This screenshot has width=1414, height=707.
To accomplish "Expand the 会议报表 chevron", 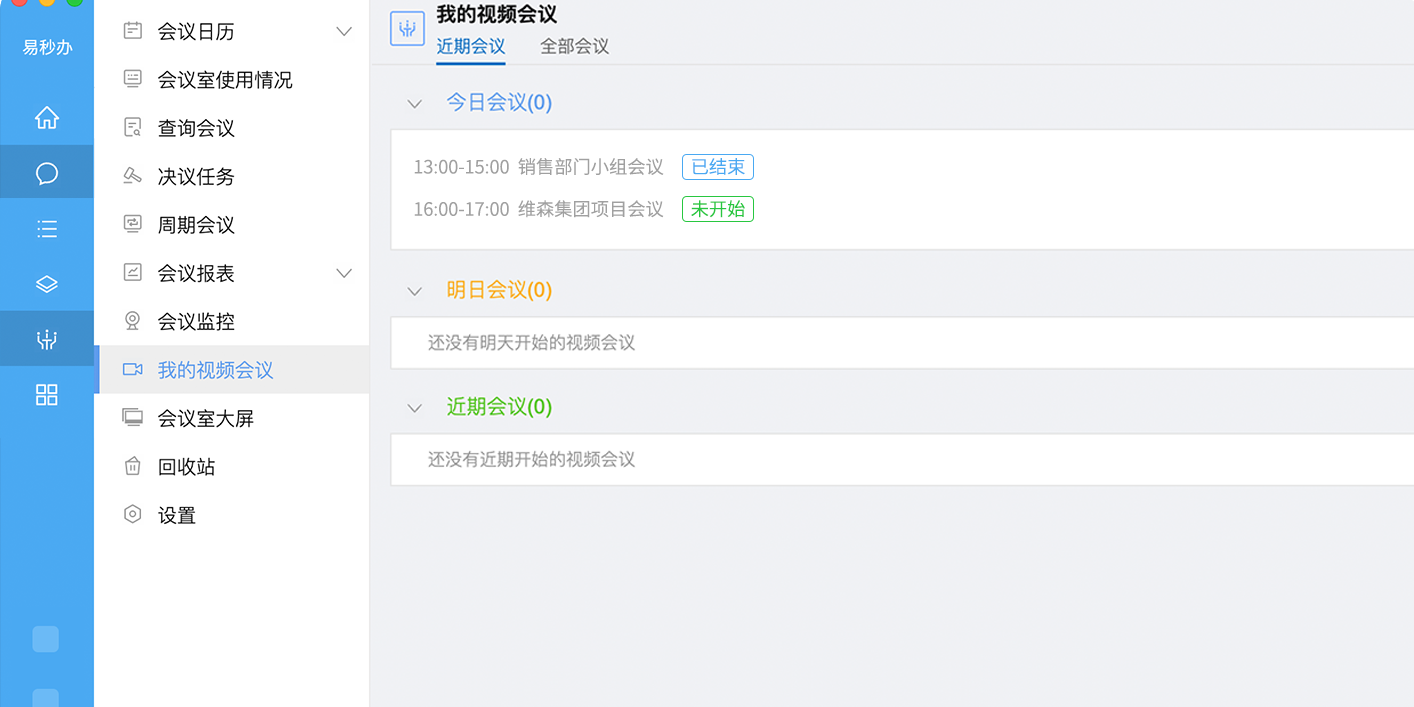I will (344, 273).
